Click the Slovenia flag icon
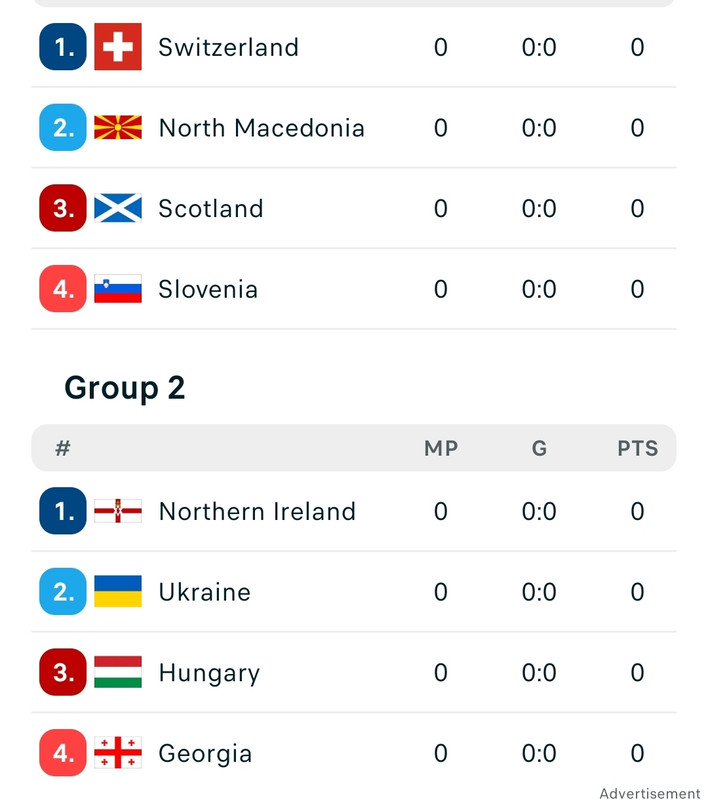The width and height of the screenshot is (708, 800). point(118,289)
